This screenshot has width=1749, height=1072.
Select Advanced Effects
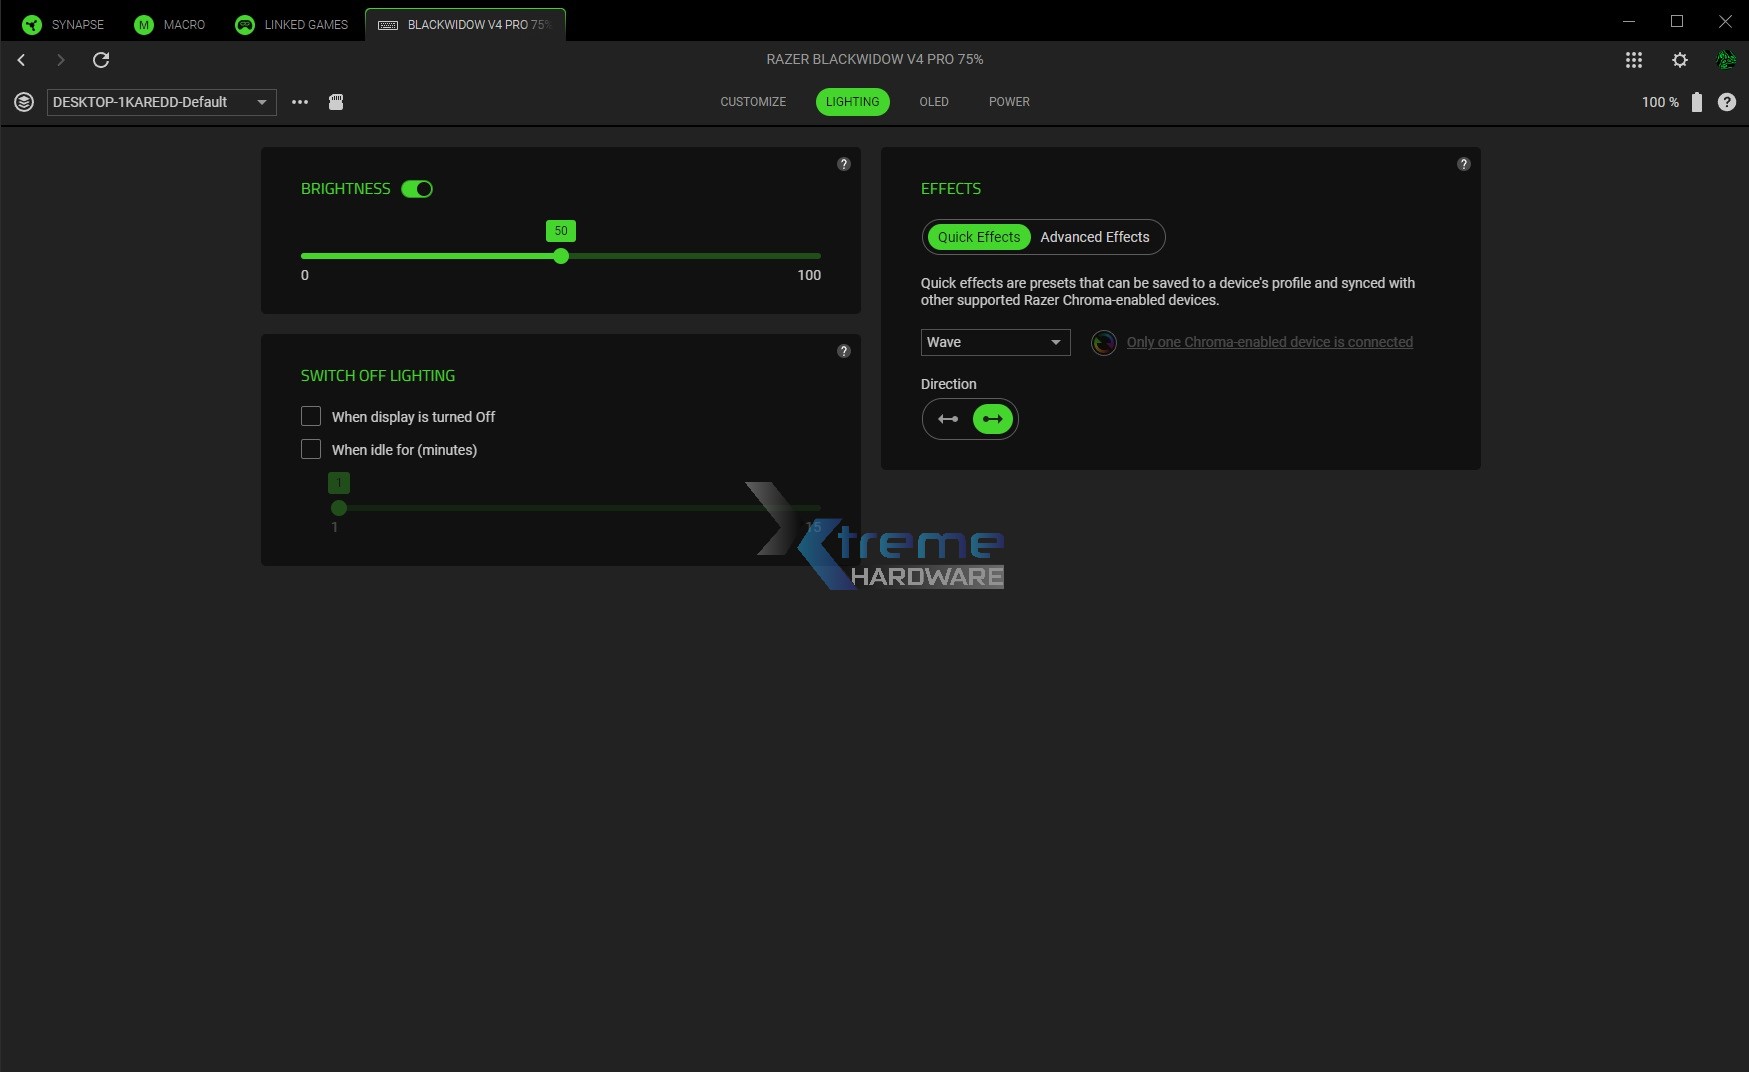pos(1095,237)
